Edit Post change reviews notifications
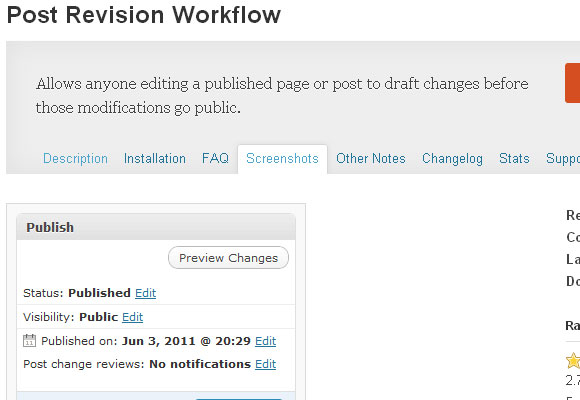 click(266, 364)
